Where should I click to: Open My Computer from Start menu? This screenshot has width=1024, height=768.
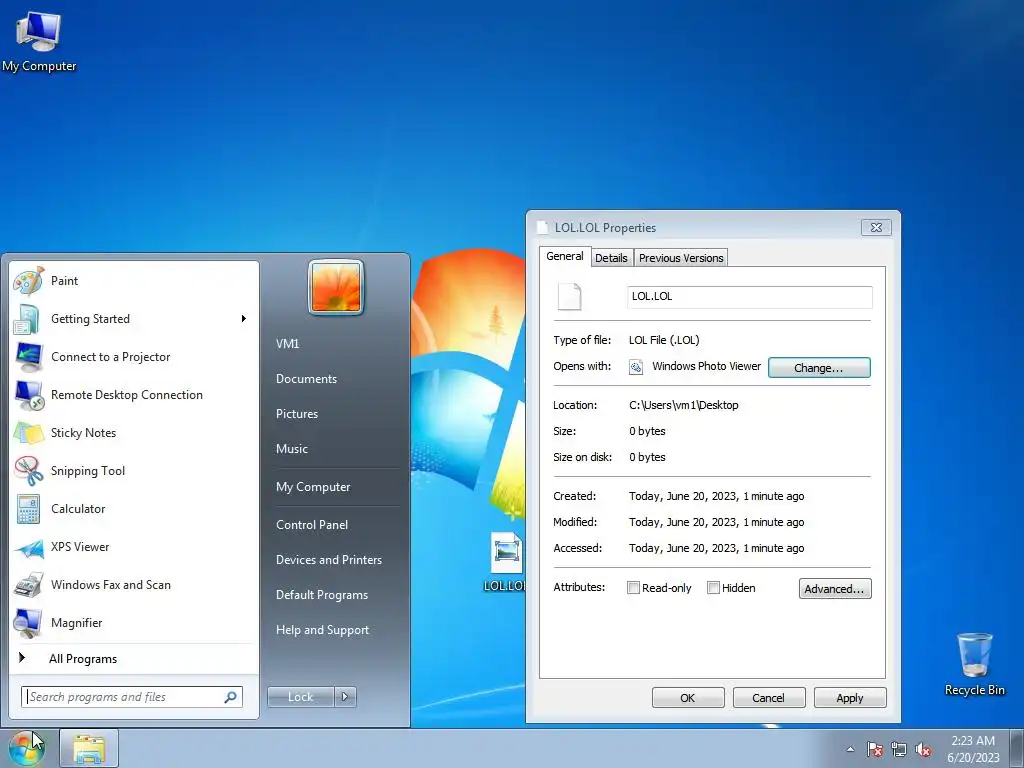(313, 487)
